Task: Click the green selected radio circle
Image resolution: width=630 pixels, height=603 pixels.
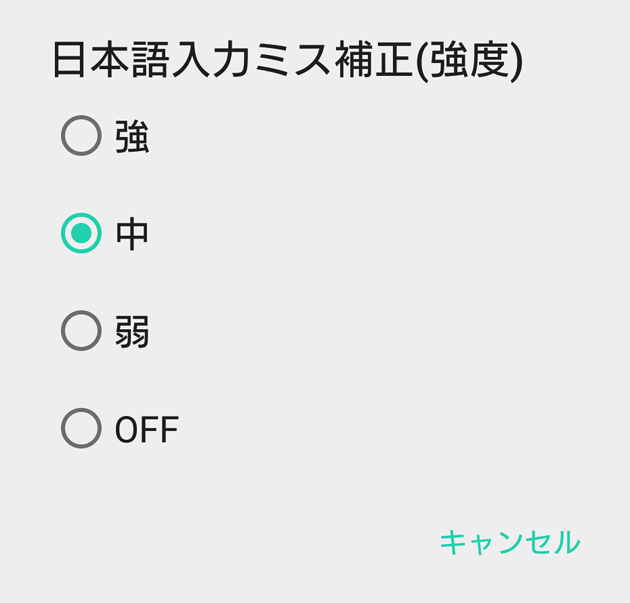Action: (x=81, y=234)
